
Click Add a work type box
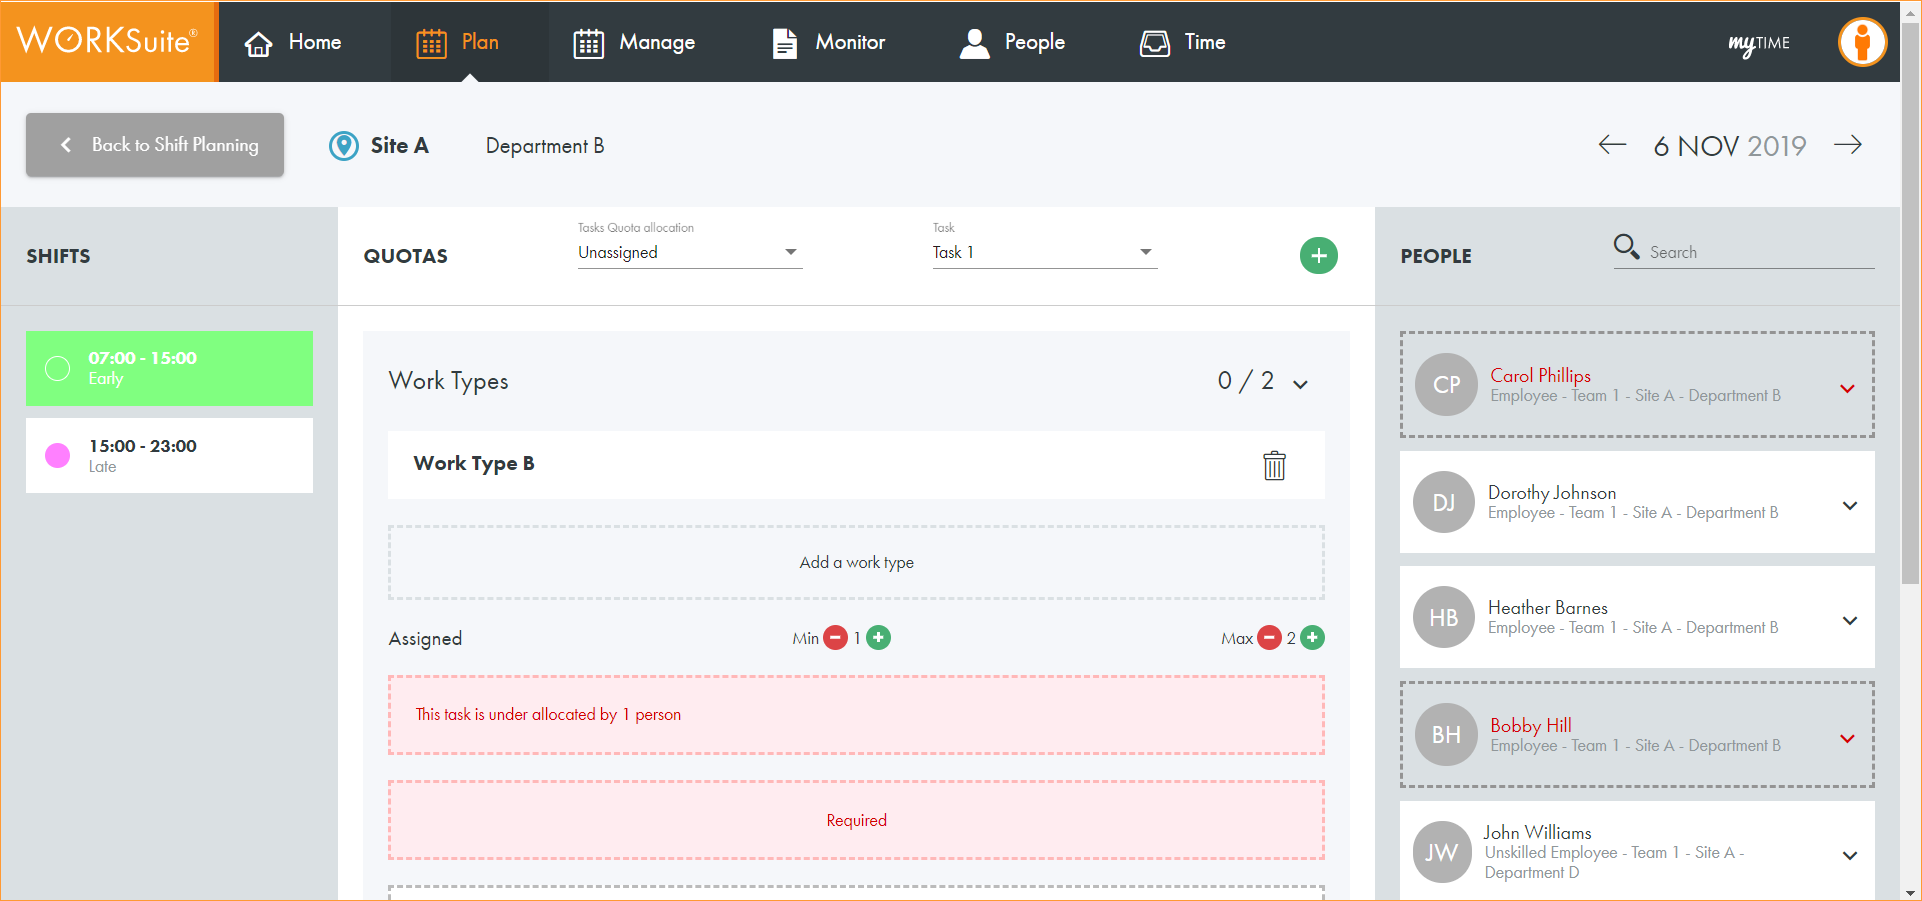(856, 563)
